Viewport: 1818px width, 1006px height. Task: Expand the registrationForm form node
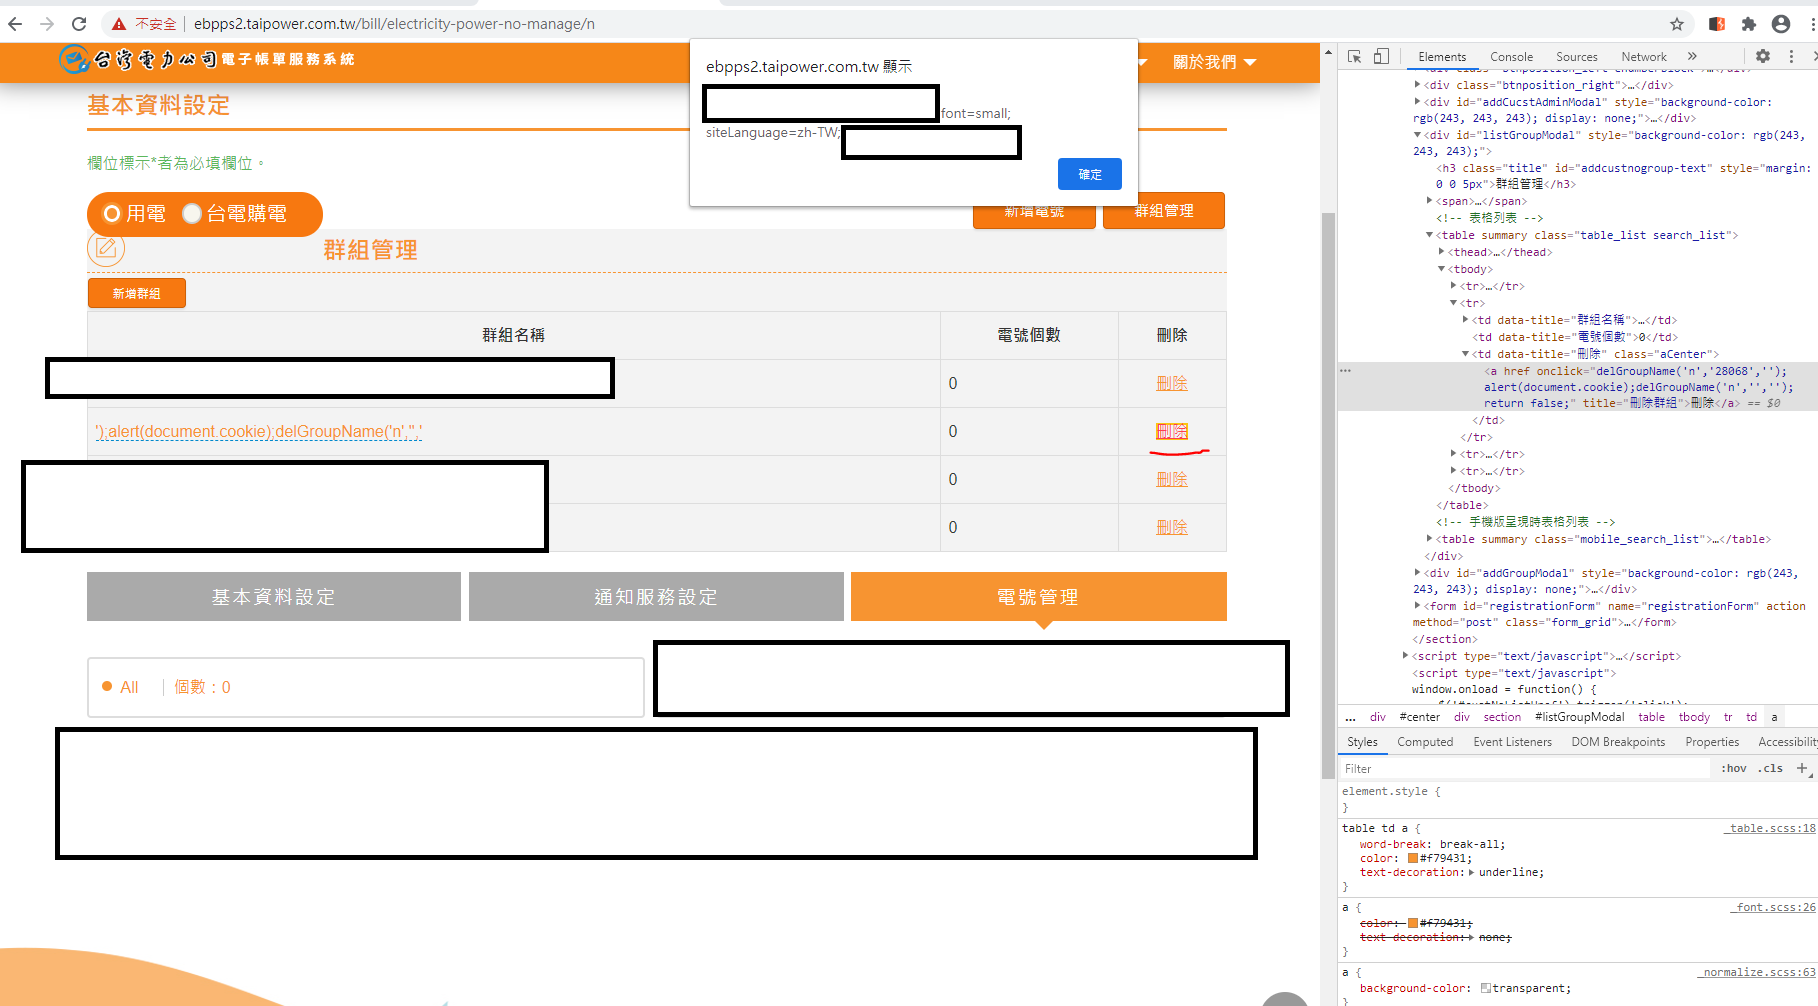pos(1418,606)
